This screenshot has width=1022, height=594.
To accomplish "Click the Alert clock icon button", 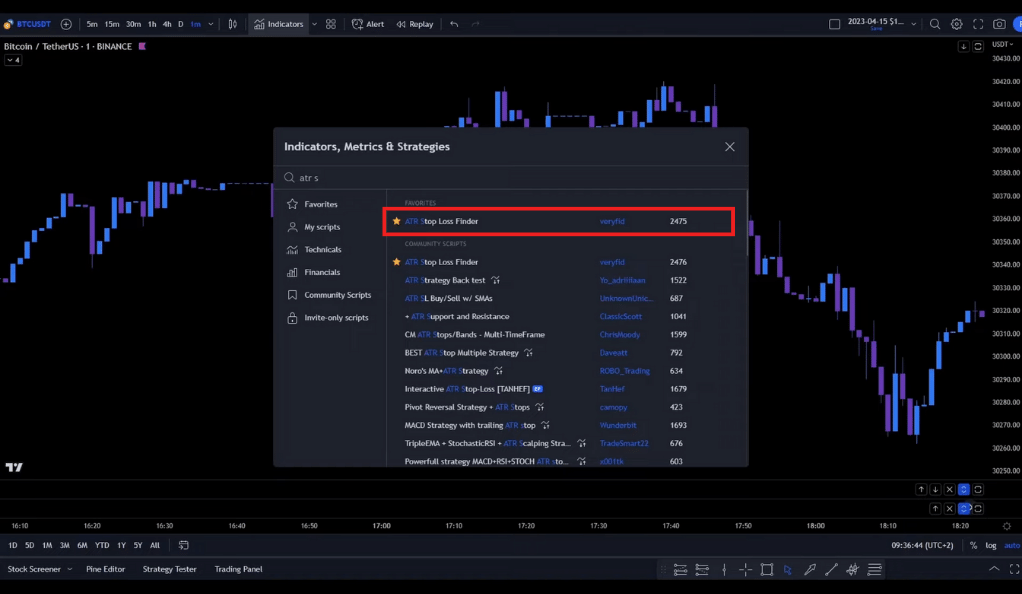I will point(368,24).
